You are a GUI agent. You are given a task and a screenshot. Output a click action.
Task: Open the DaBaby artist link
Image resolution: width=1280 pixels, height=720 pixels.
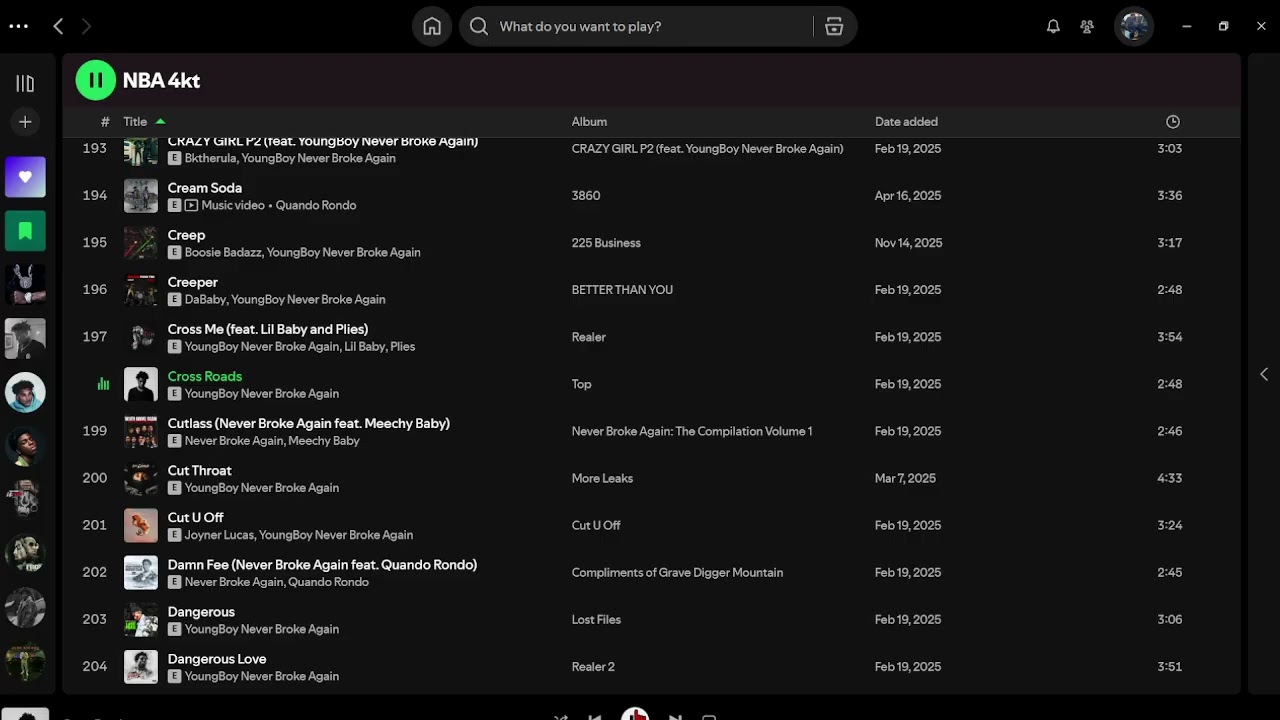(205, 299)
